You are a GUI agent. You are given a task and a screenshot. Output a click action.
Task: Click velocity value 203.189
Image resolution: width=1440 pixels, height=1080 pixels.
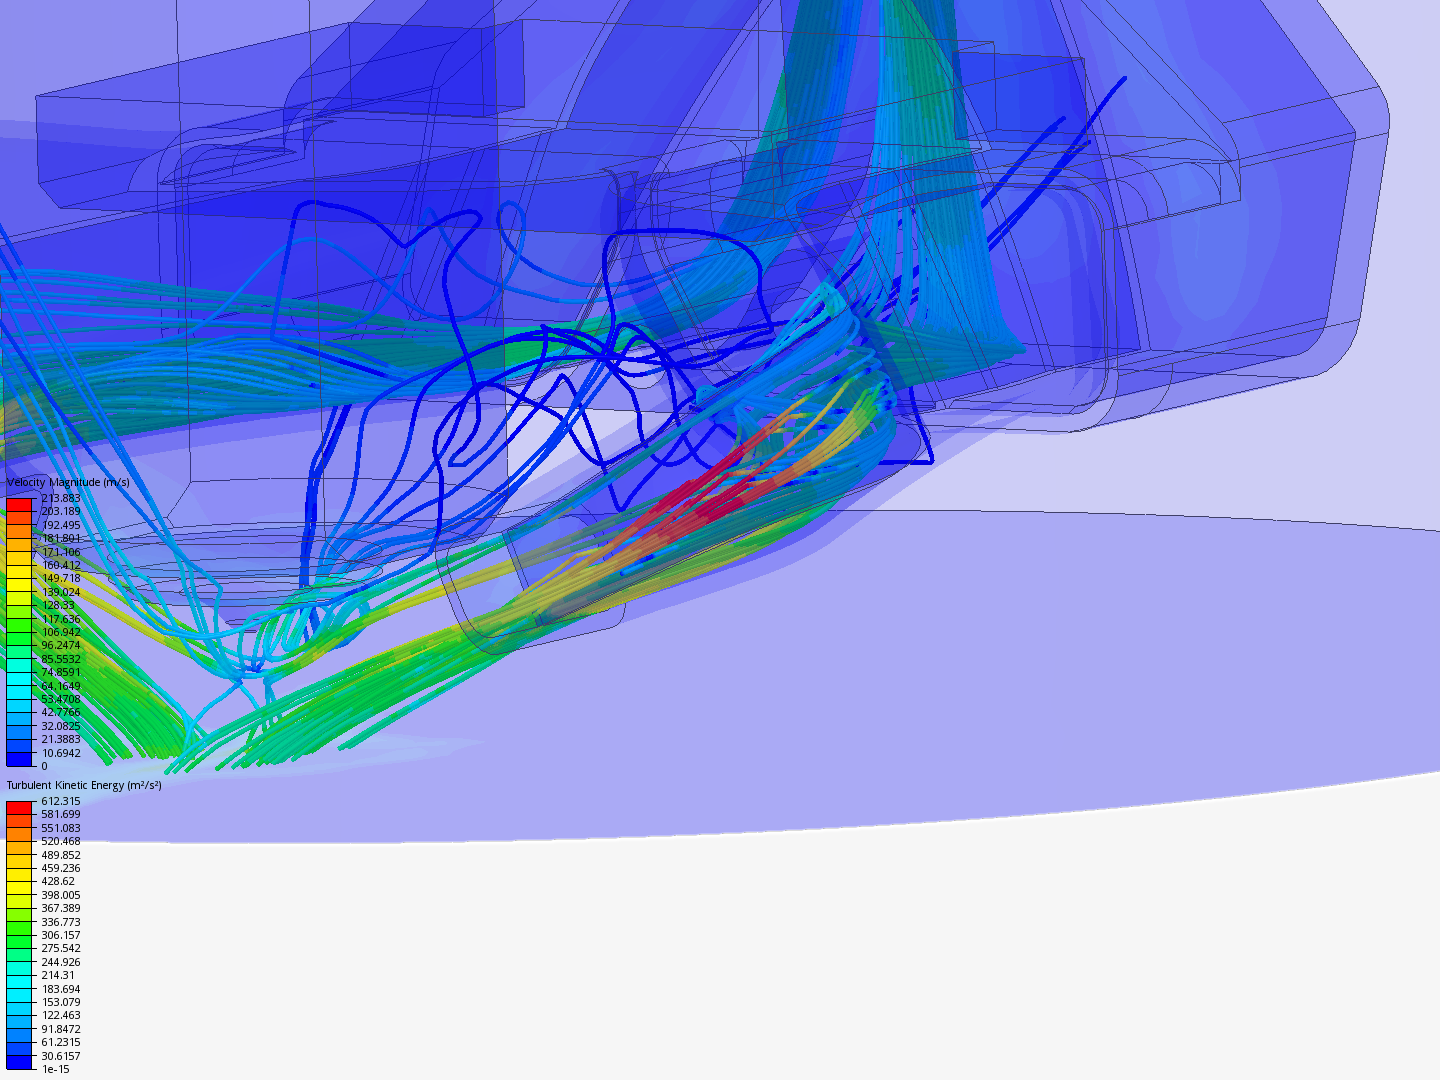(x=61, y=511)
